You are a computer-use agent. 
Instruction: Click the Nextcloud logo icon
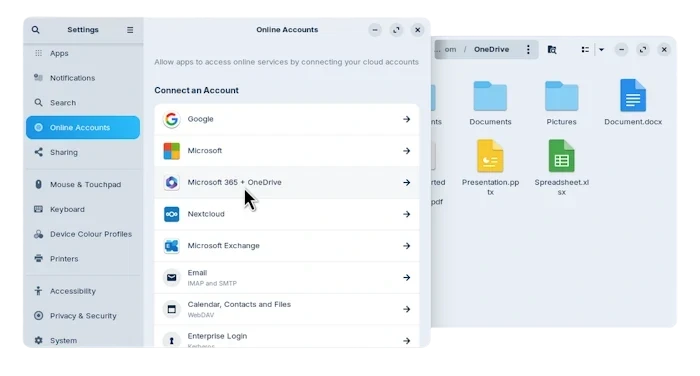coord(171,214)
